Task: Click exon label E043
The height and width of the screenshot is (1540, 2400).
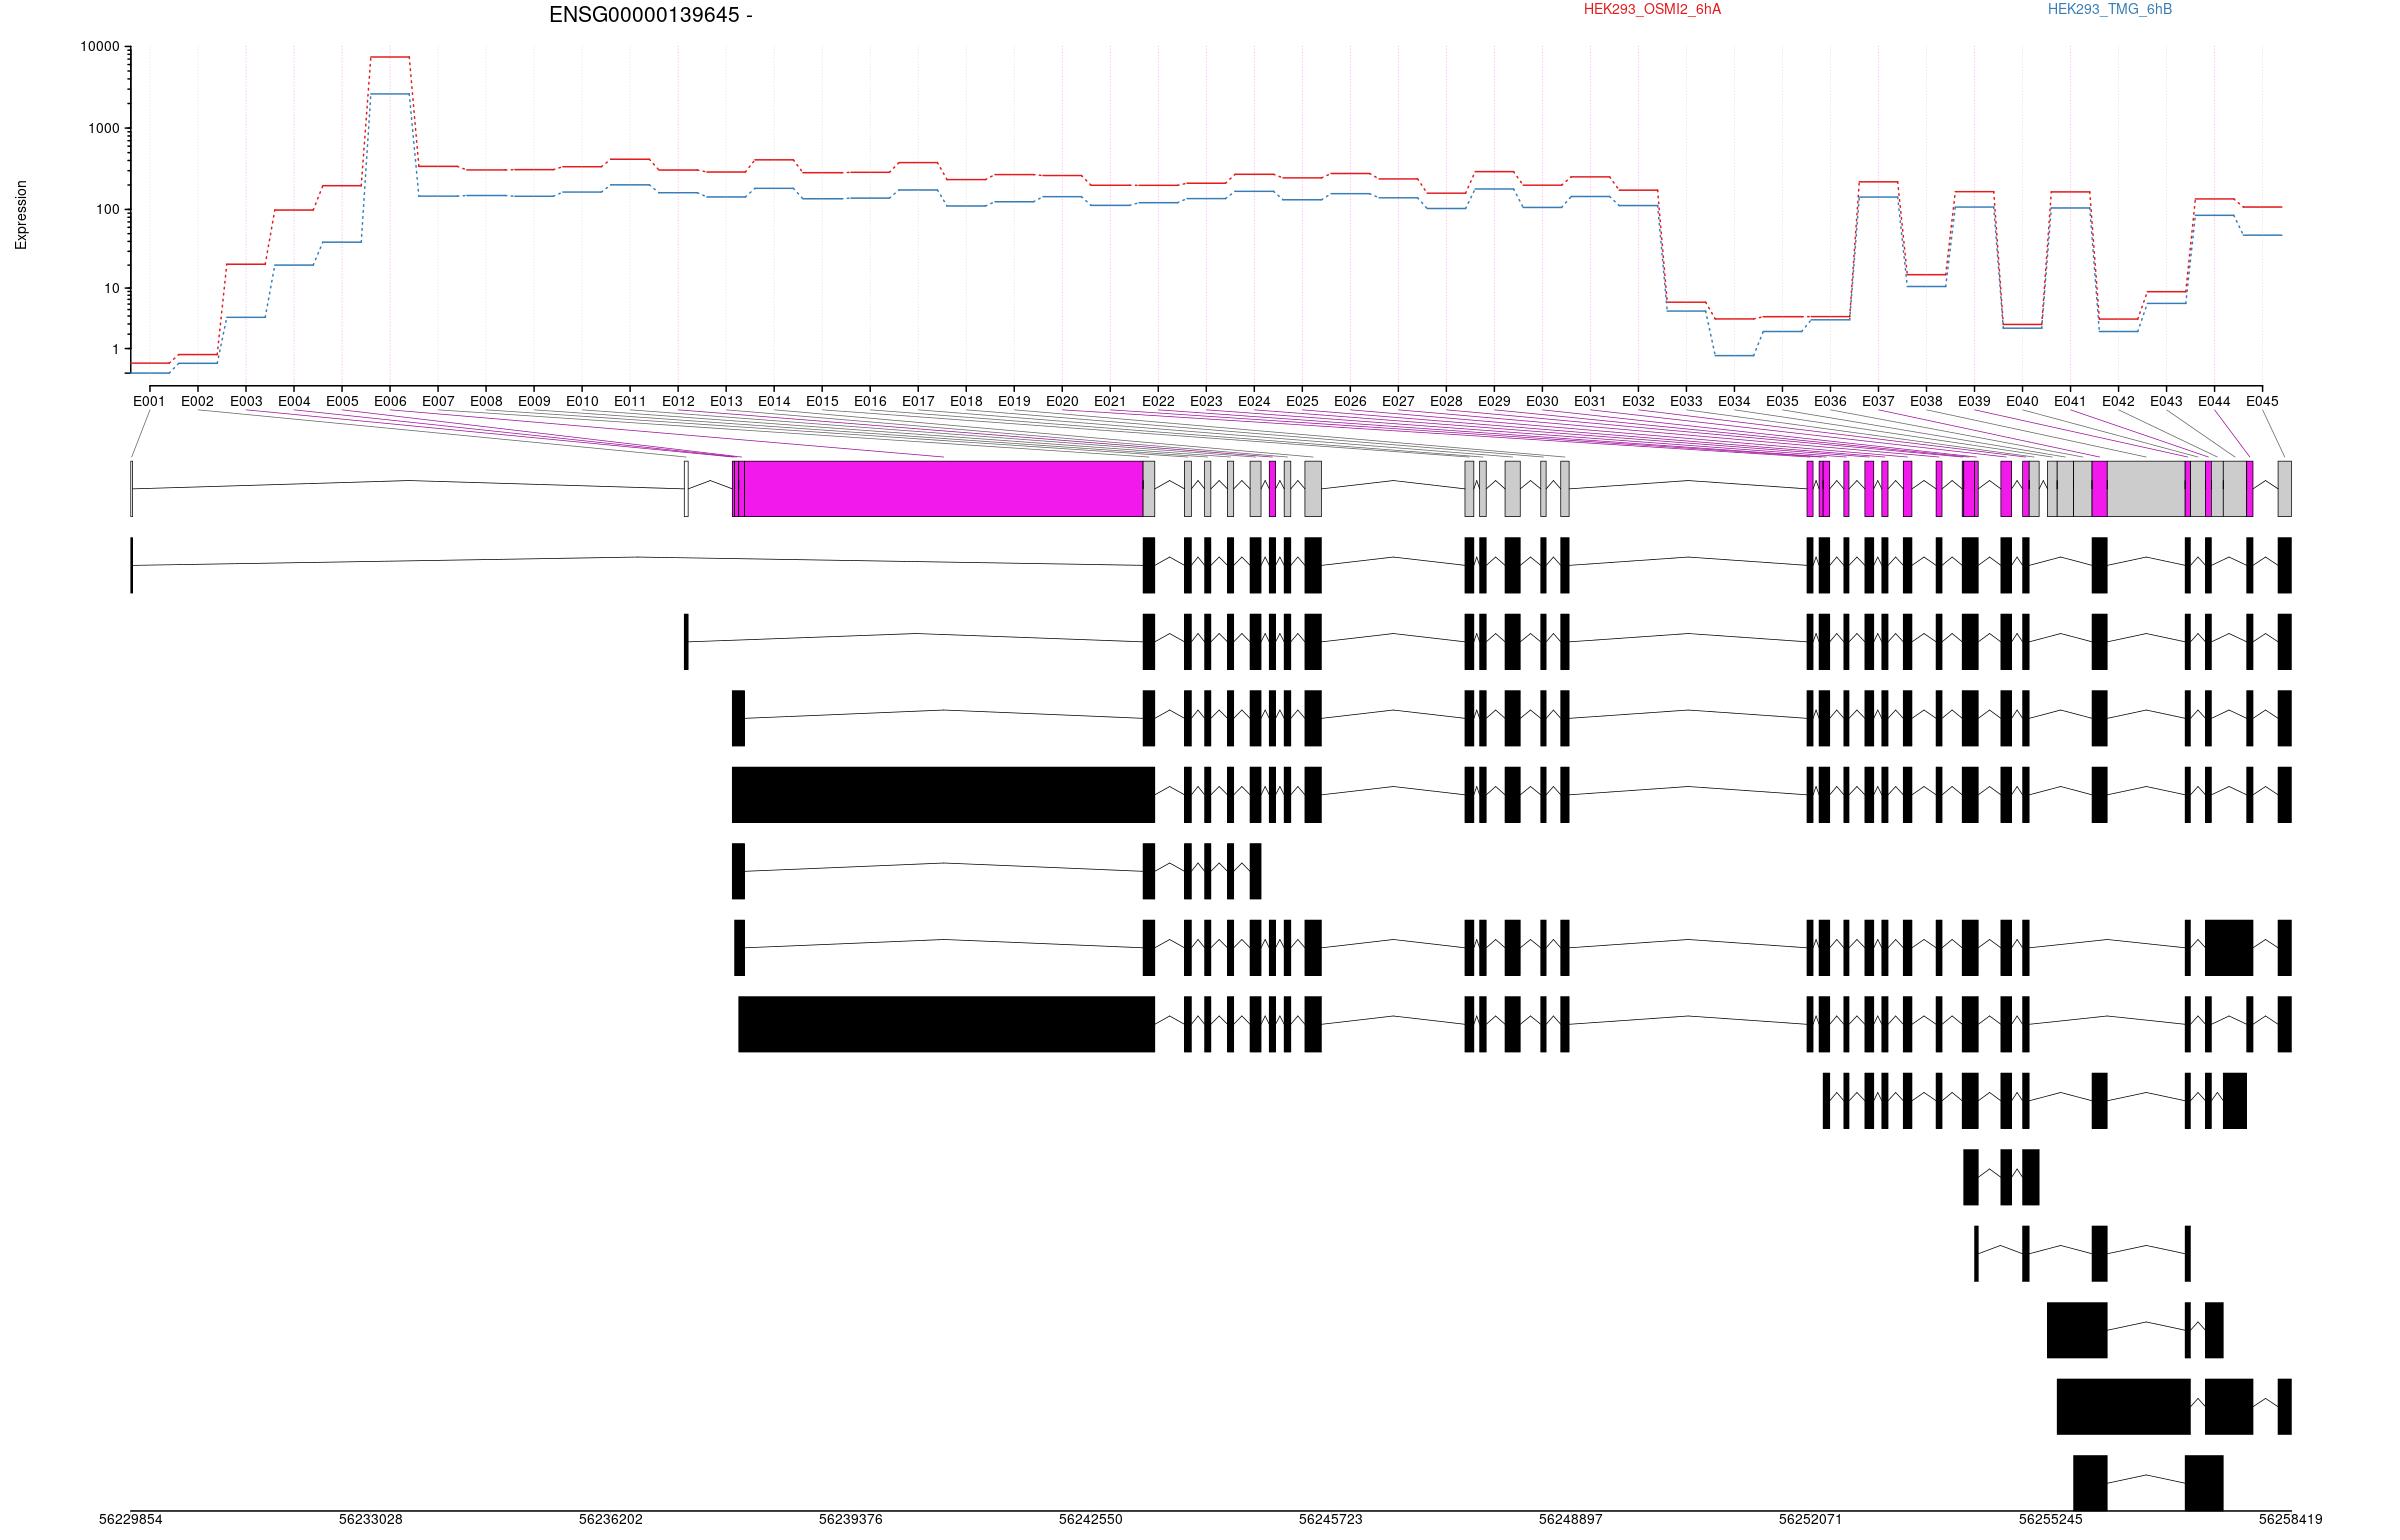Action: coord(2166,402)
